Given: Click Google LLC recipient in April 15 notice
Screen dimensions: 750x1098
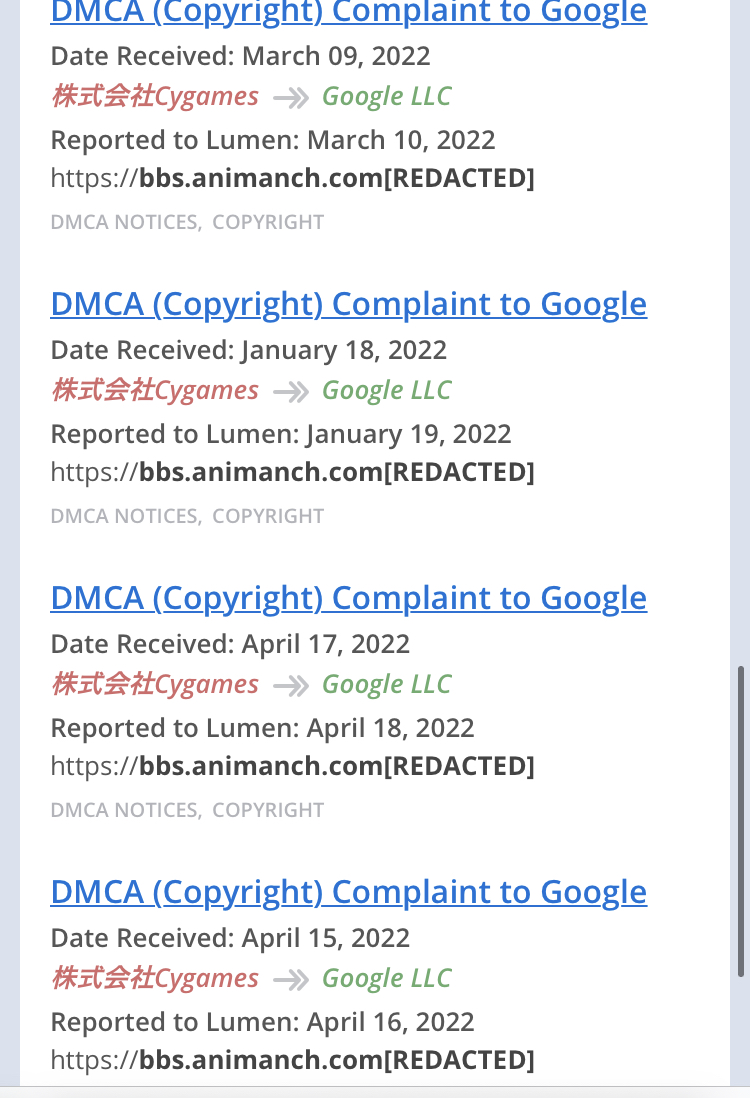Looking at the screenshot, I should coord(387,978).
